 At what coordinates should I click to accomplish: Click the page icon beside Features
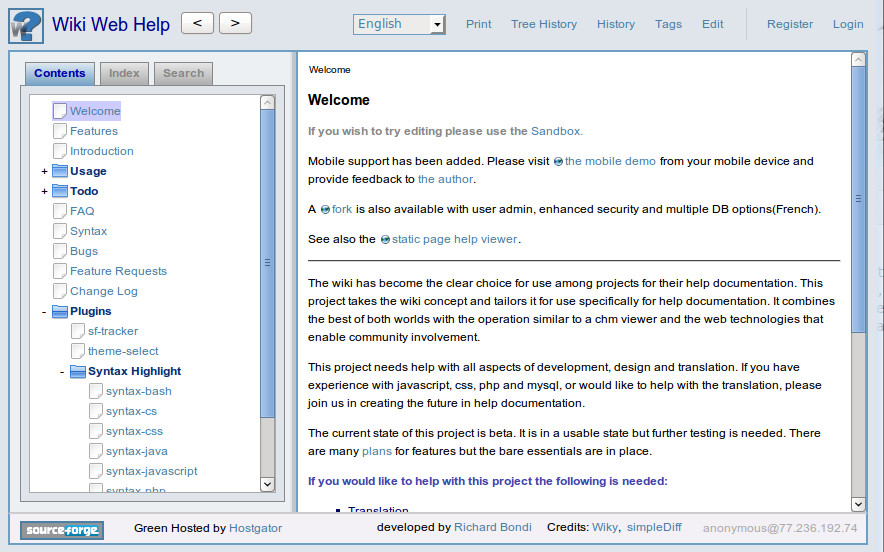coord(60,131)
